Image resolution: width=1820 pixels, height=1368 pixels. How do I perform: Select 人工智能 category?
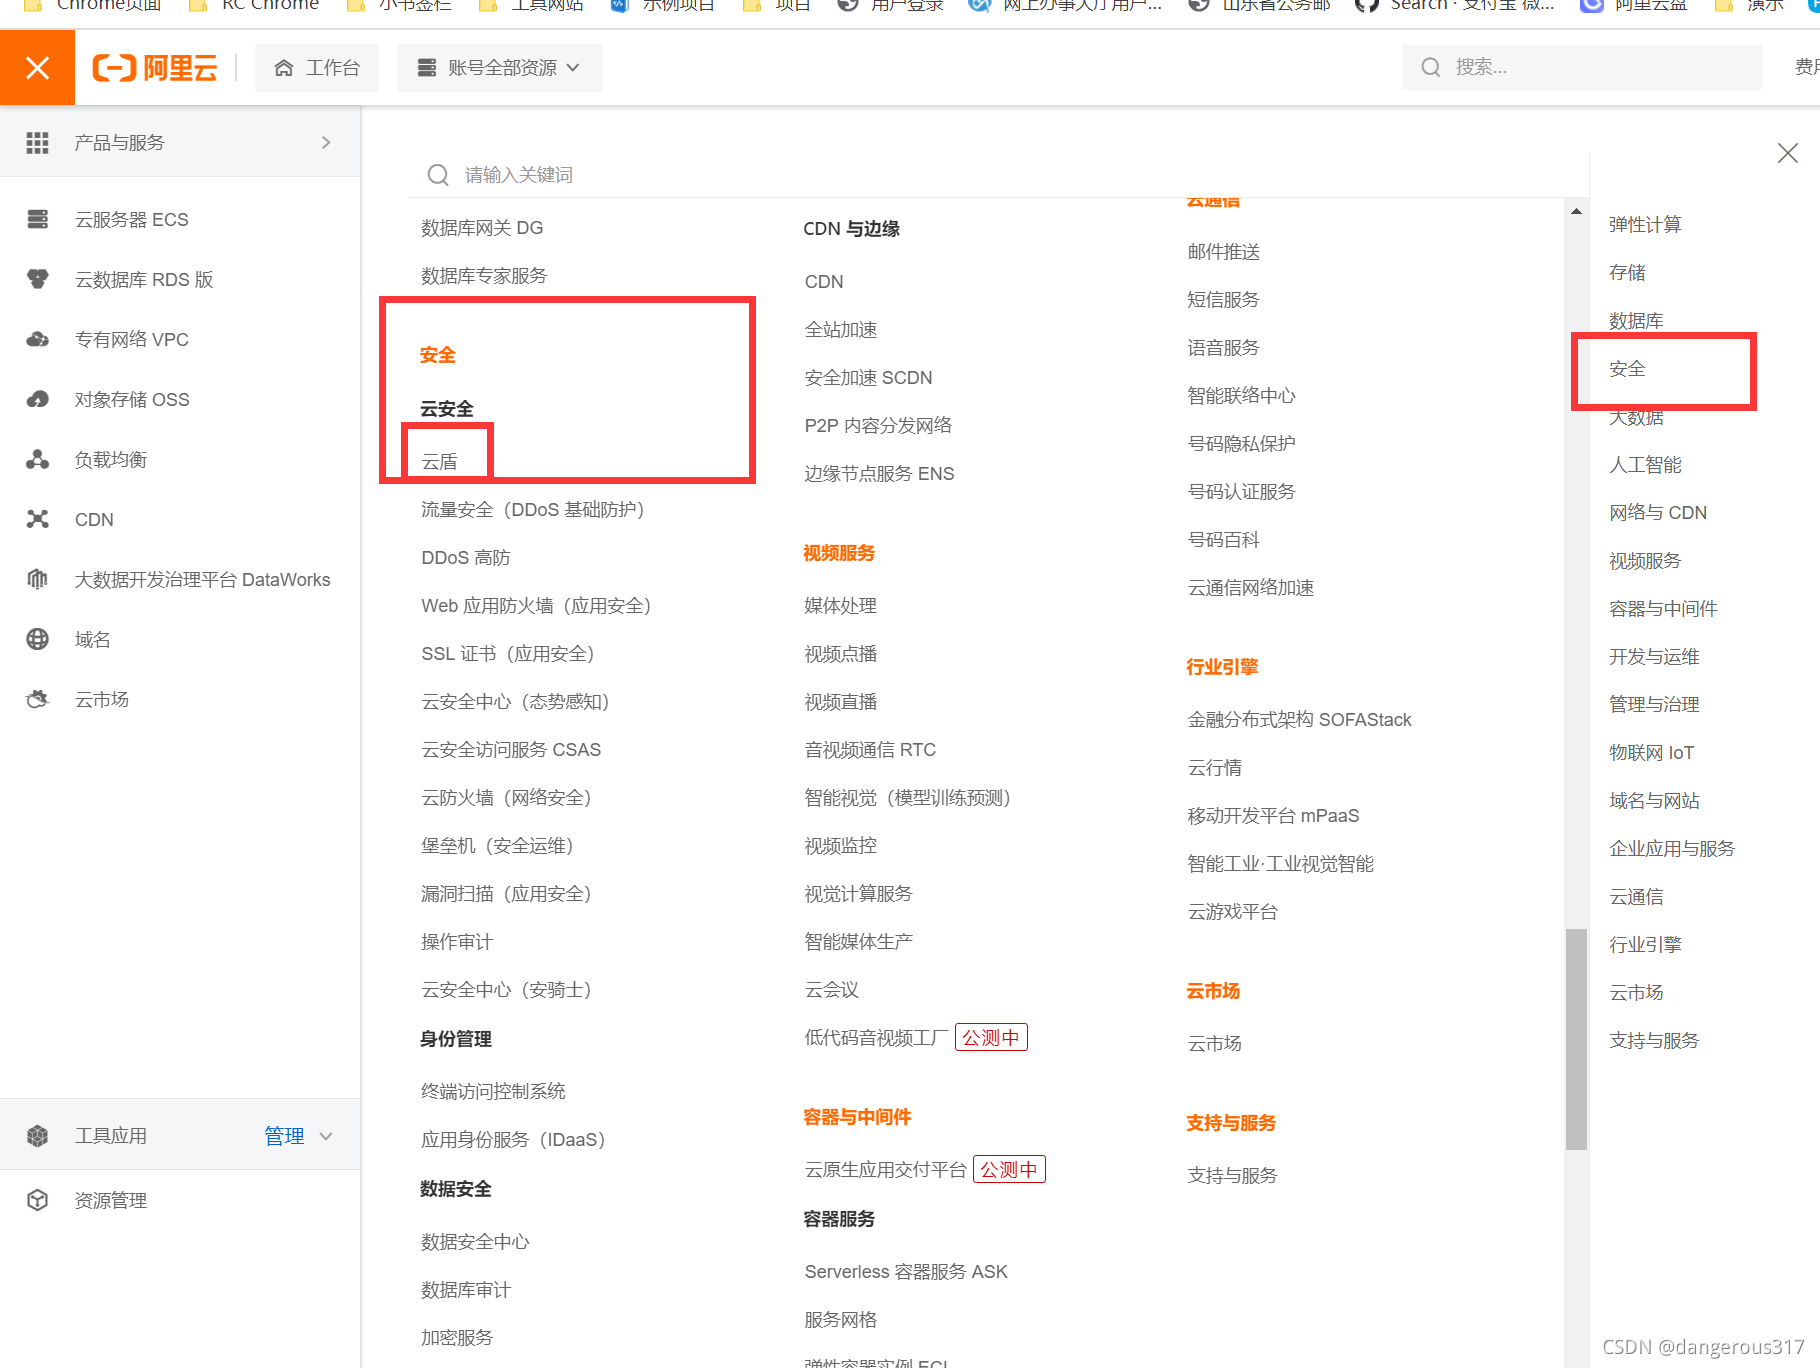(x=1645, y=465)
